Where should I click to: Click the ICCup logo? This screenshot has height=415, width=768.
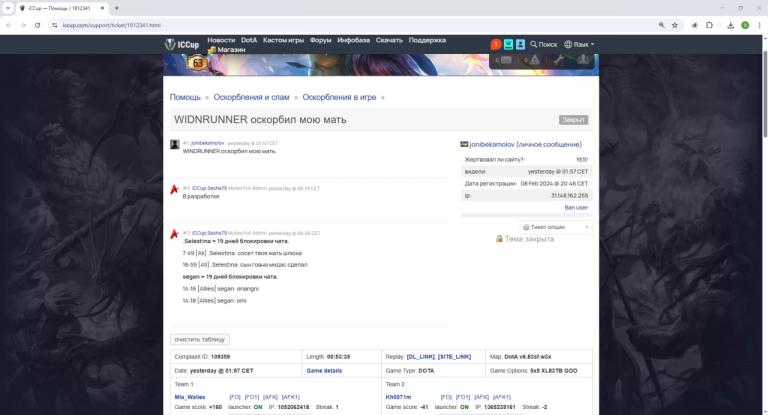[182, 45]
